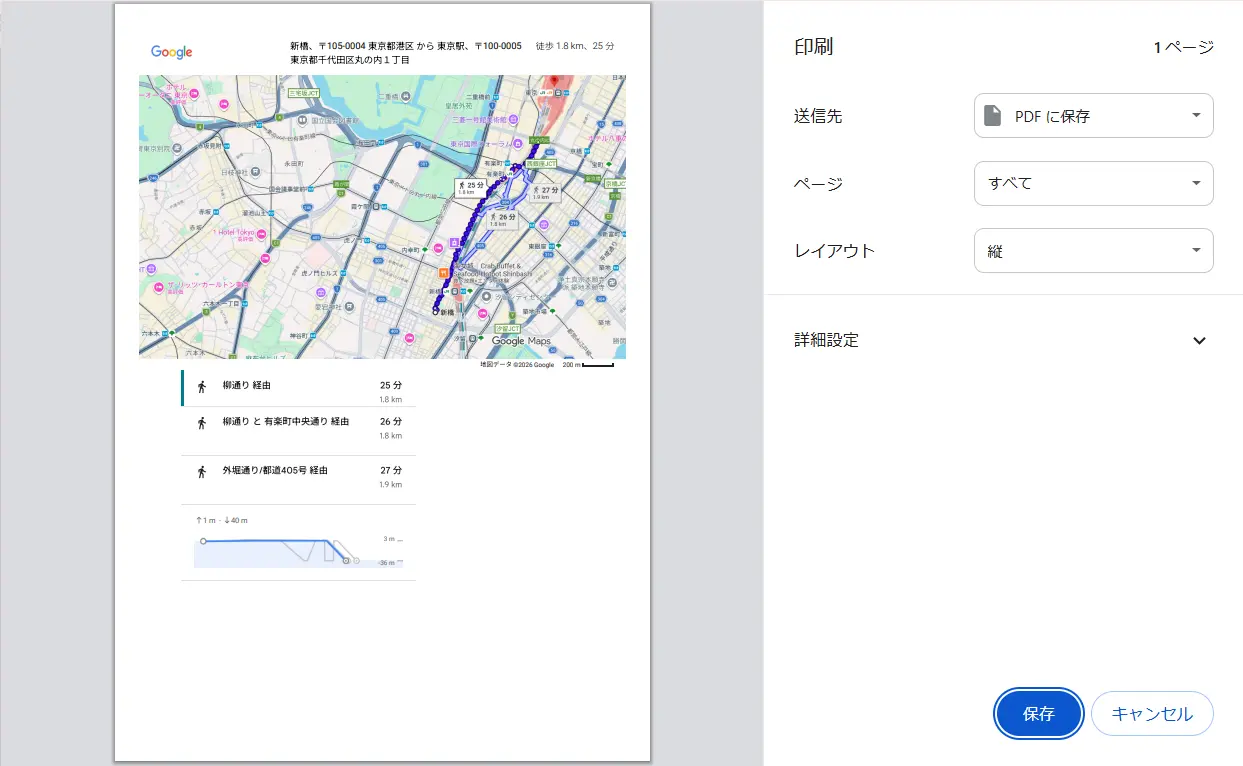Click the walking icon beside 柳通り 経由
The image size is (1243, 766).
click(x=201, y=386)
